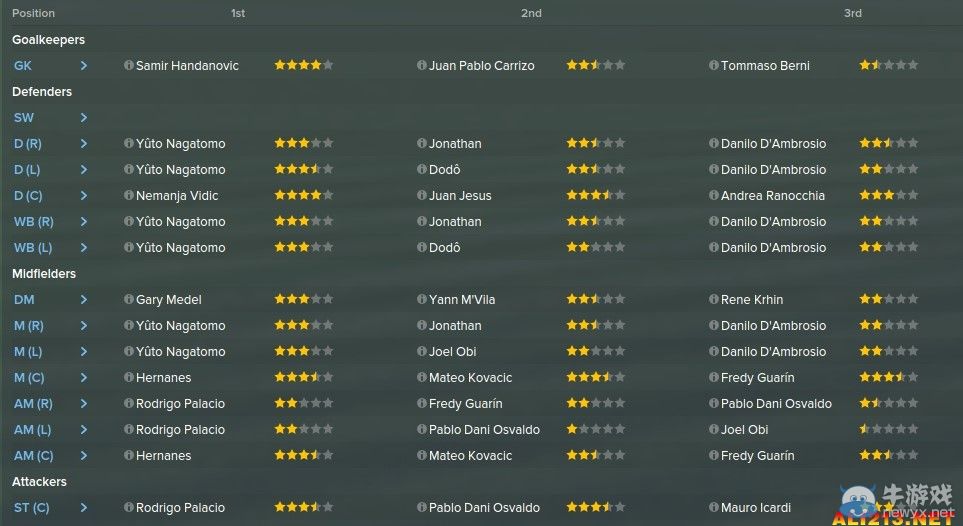The width and height of the screenshot is (963, 526).
Task: Click info icon beside Yann M'Vila
Action: point(421,299)
